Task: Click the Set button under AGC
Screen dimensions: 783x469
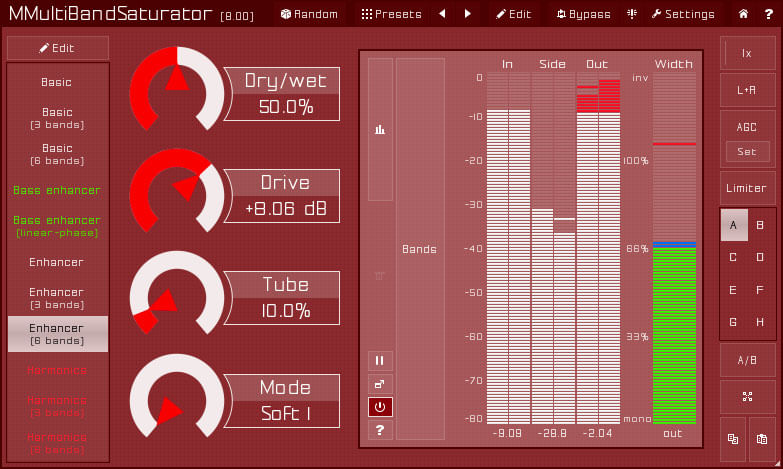Action: 747,151
